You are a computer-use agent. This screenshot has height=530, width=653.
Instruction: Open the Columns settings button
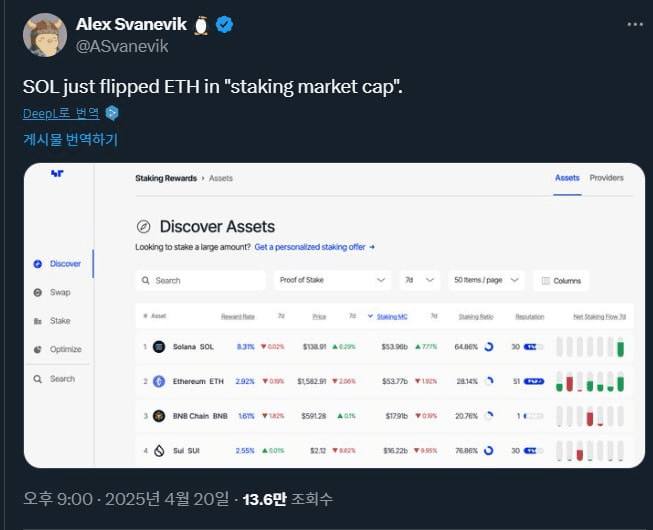pyautogui.click(x=561, y=281)
